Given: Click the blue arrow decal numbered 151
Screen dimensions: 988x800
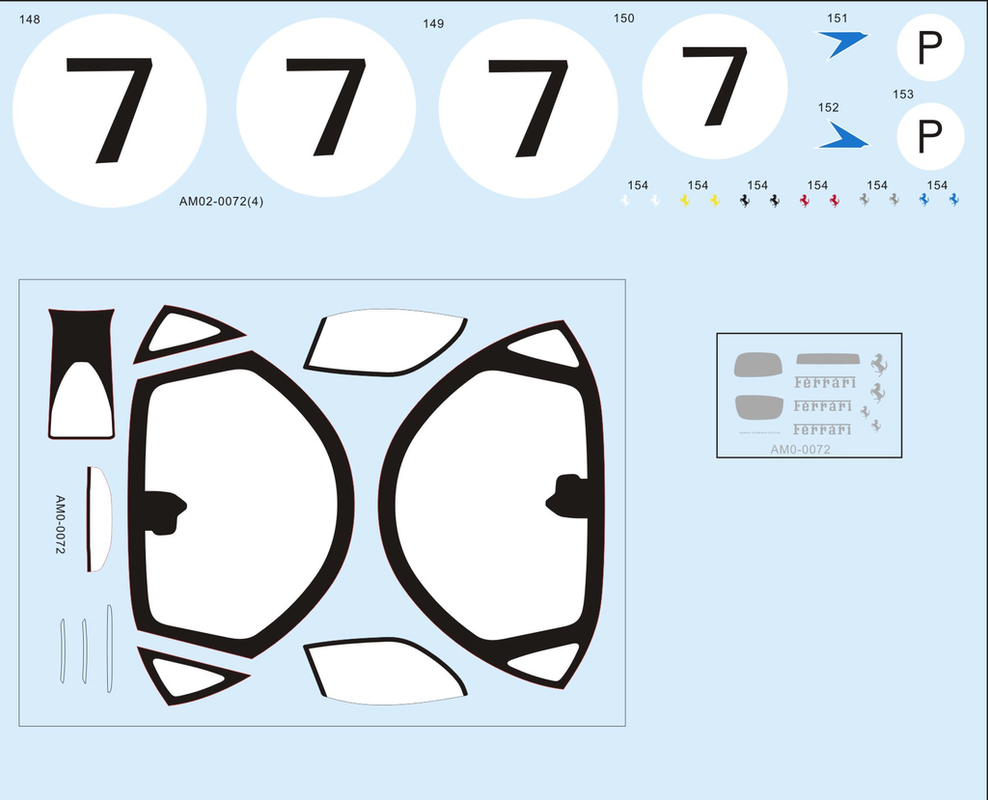Looking at the screenshot, I should click(842, 45).
